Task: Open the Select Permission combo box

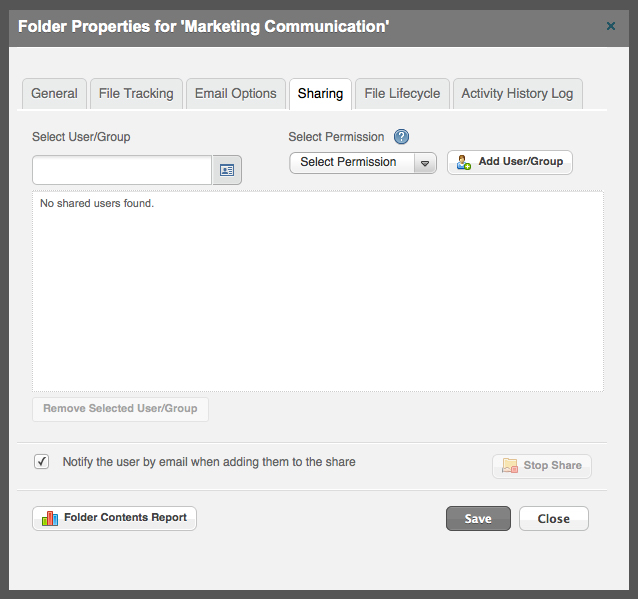Action: (363, 163)
